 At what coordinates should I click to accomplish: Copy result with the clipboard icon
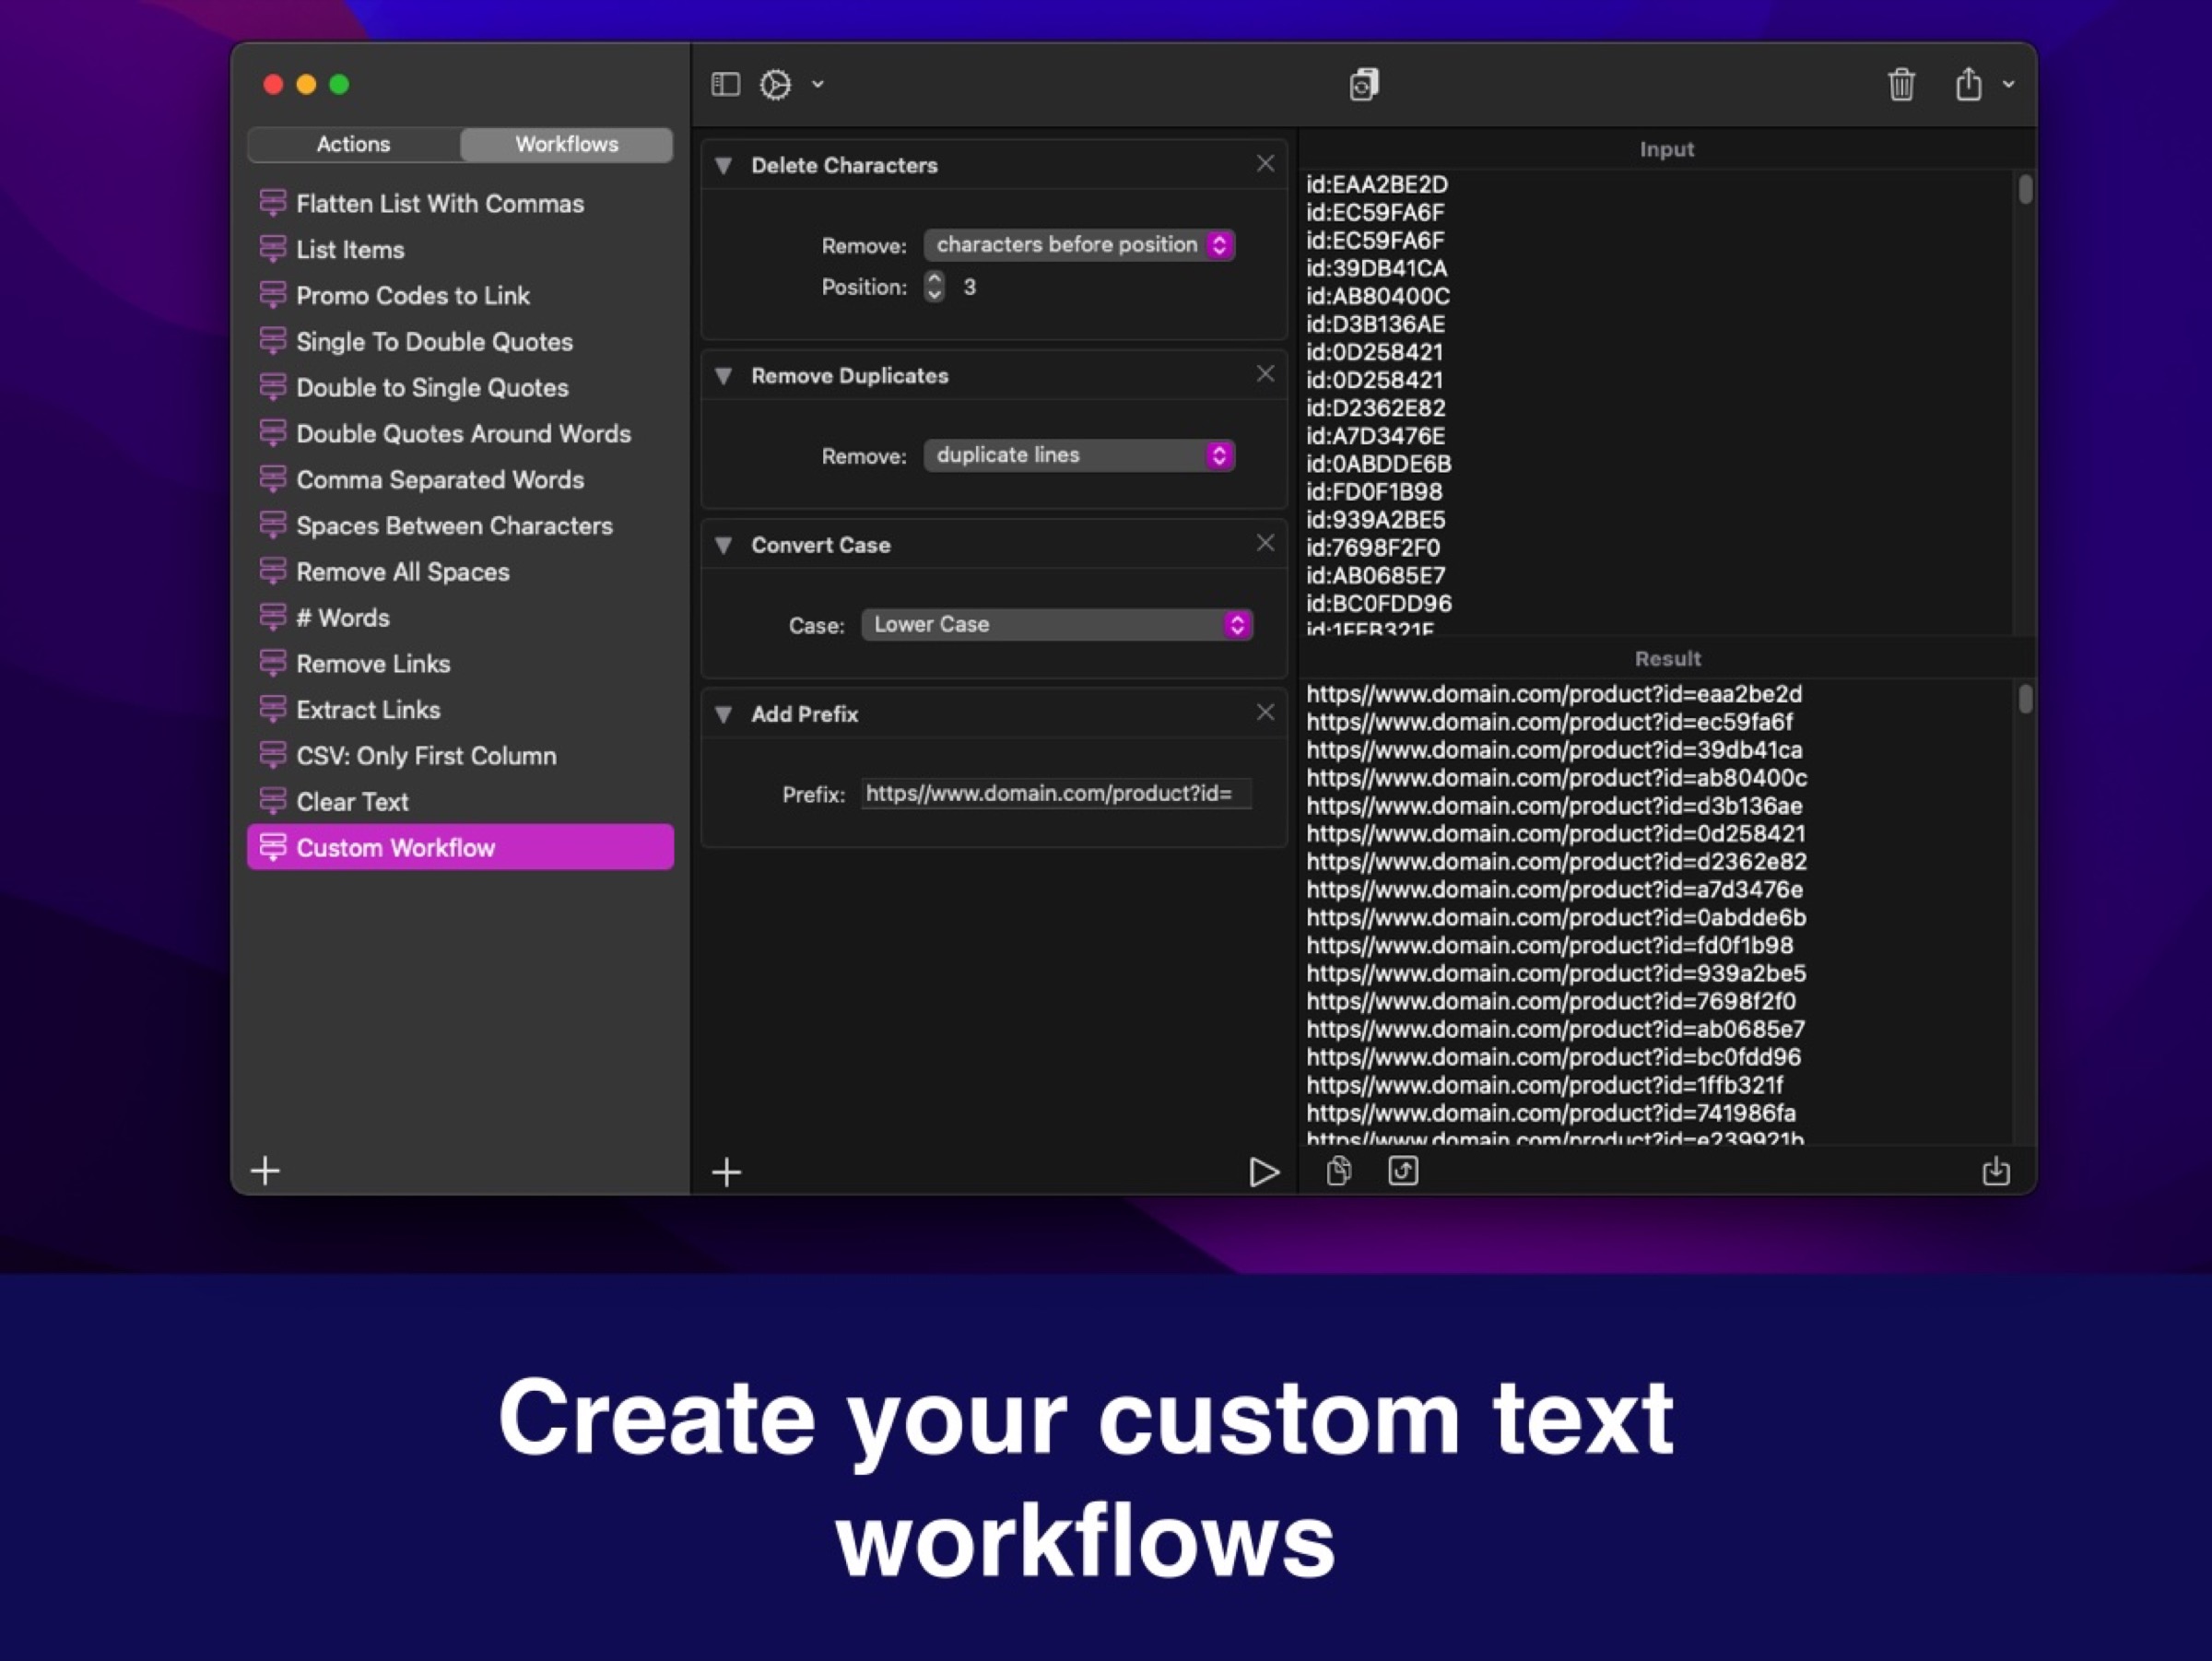coord(1339,1171)
